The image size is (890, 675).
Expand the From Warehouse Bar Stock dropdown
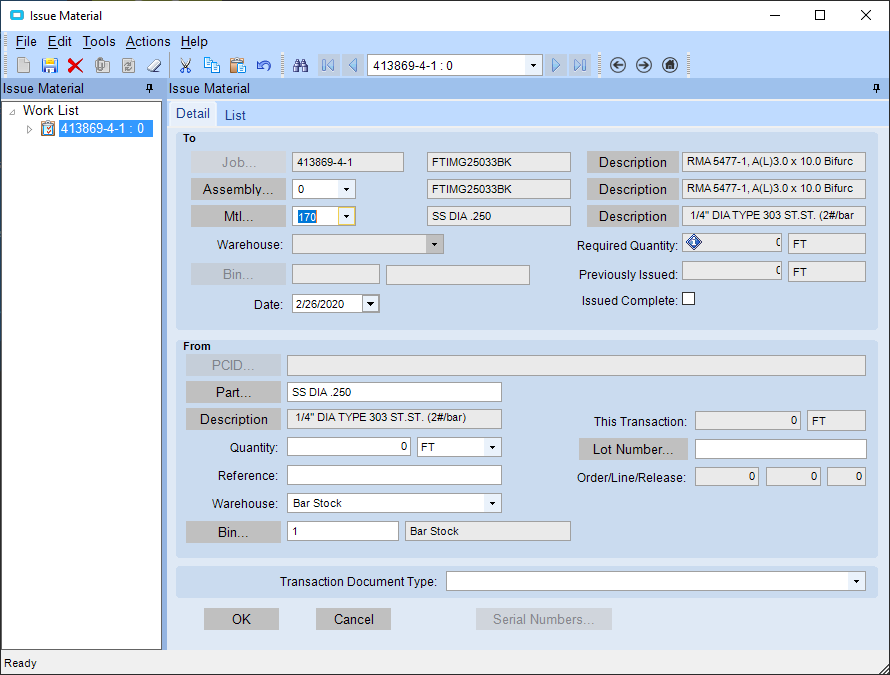point(491,503)
